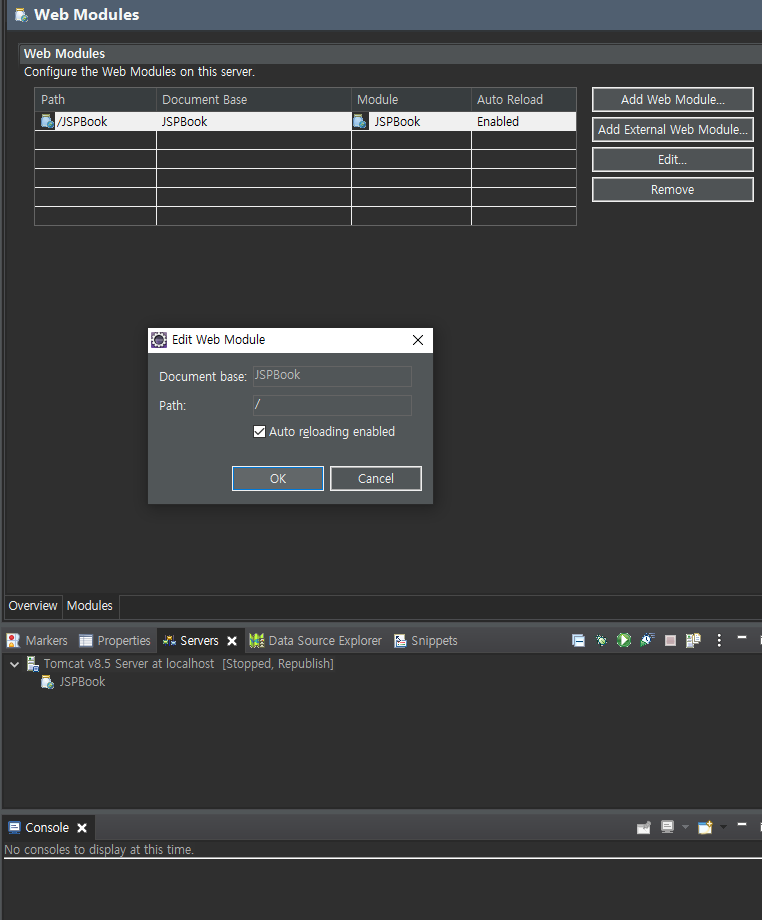Collapse all servers in Servers view toolbar
The height and width of the screenshot is (920, 762).
click(578, 640)
